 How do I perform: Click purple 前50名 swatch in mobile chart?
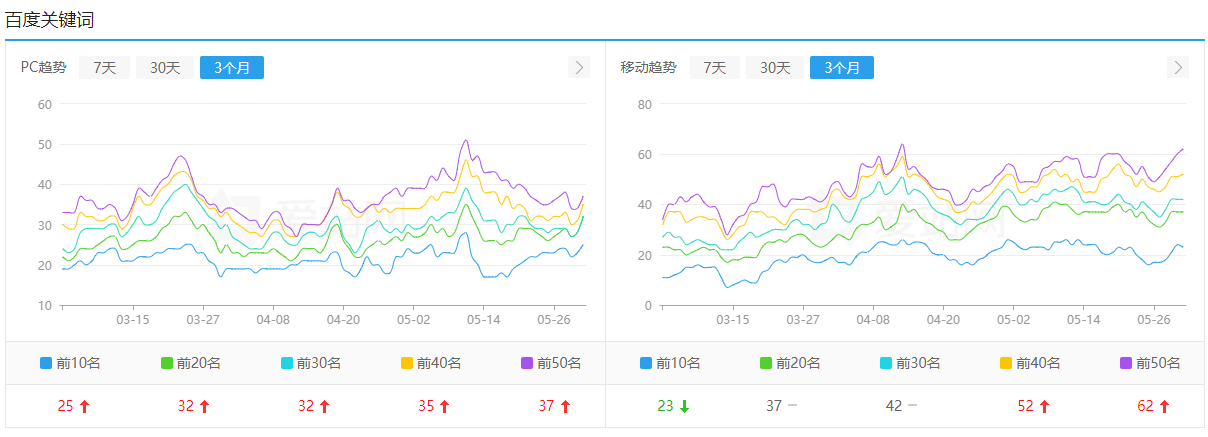tap(1126, 363)
